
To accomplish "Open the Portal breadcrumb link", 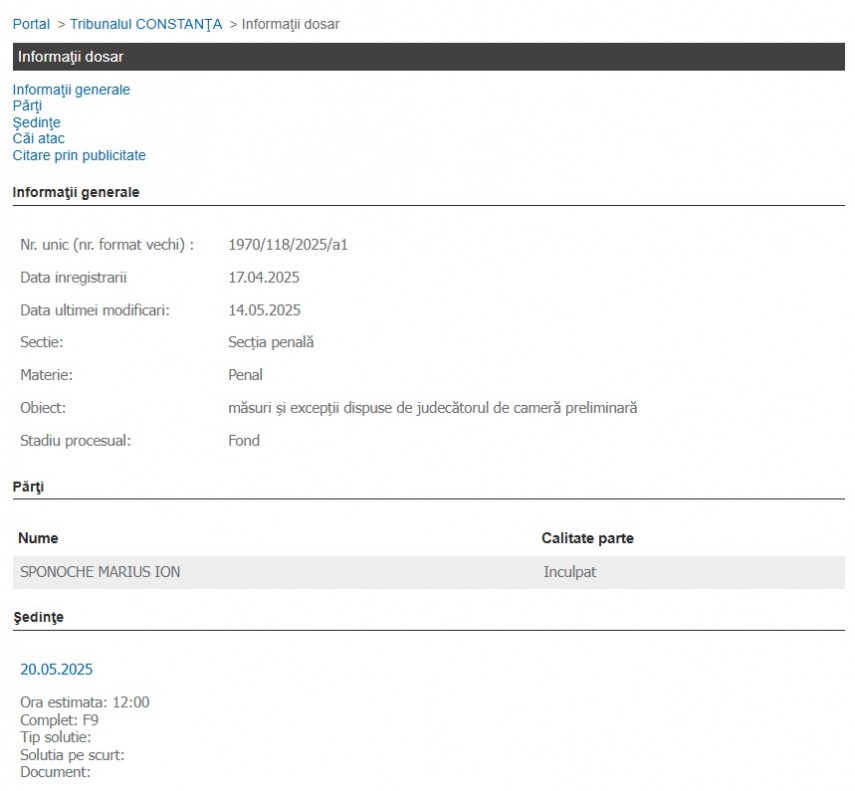I will click(31, 25).
